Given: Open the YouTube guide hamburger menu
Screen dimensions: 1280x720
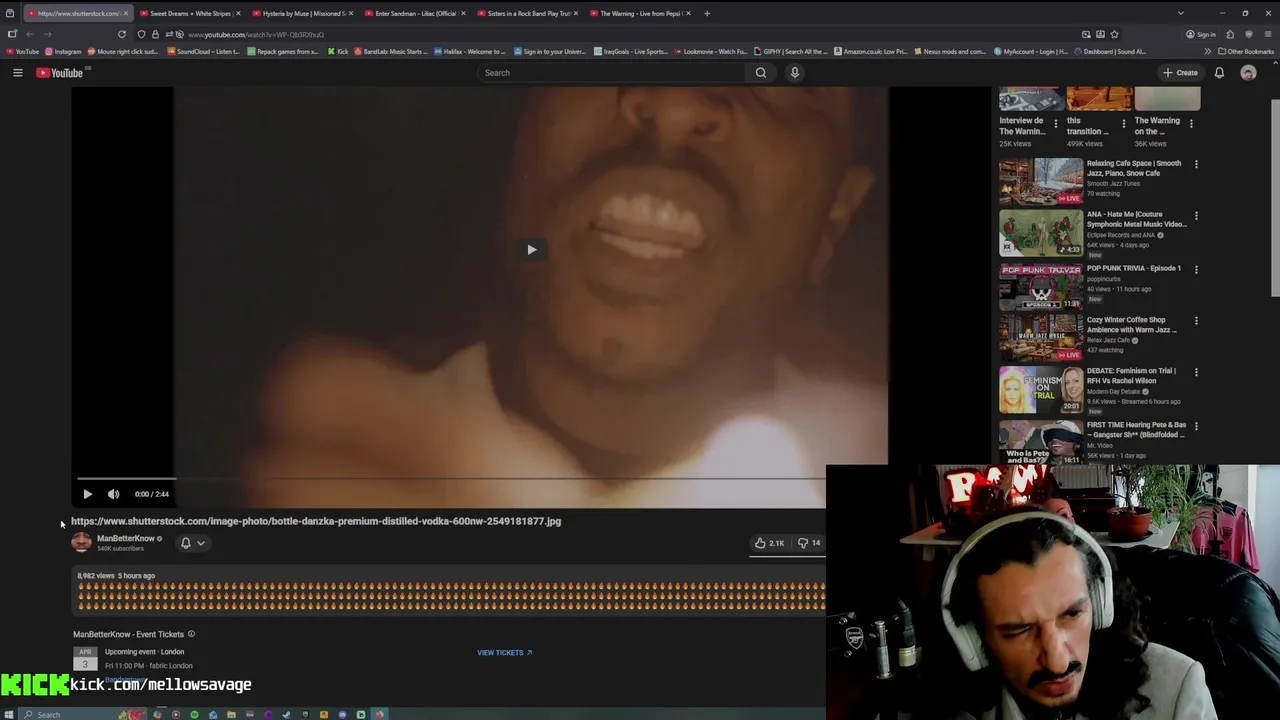Looking at the screenshot, I should coord(17,72).
